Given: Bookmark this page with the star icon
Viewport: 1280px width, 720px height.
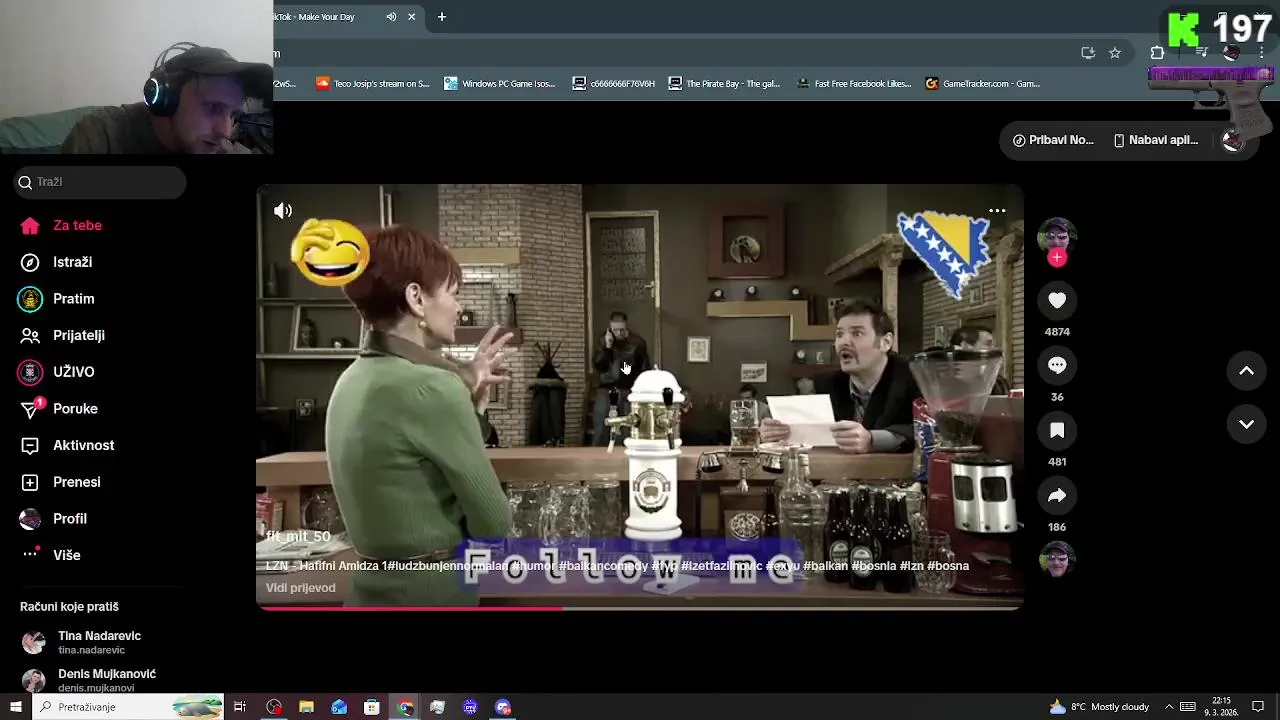Looking at the screenshot, I should coord(1115,53).
